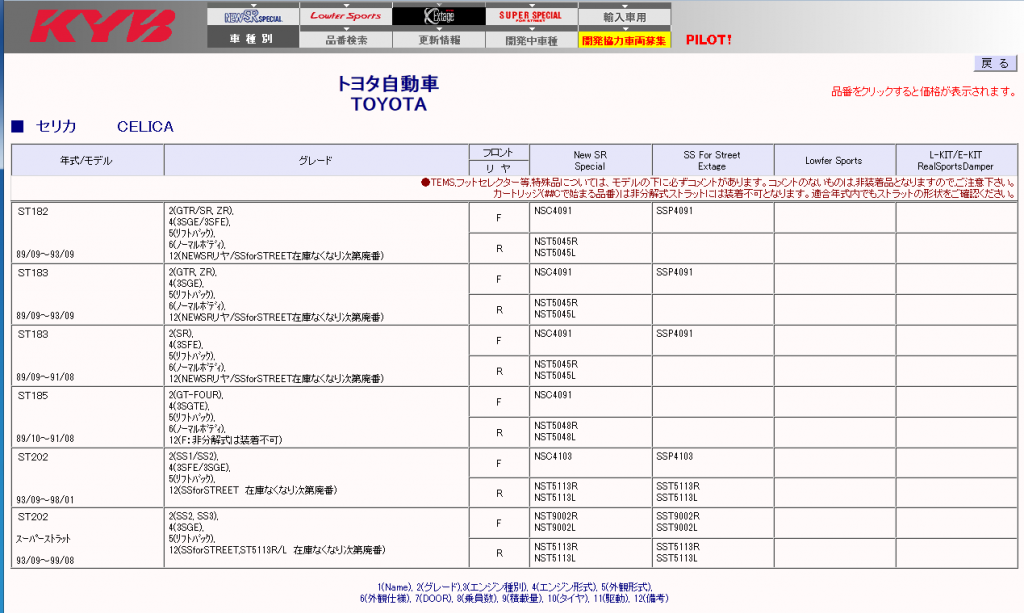Click the red PILOT! link
The image size is (1024, 613).
(709, 40)
